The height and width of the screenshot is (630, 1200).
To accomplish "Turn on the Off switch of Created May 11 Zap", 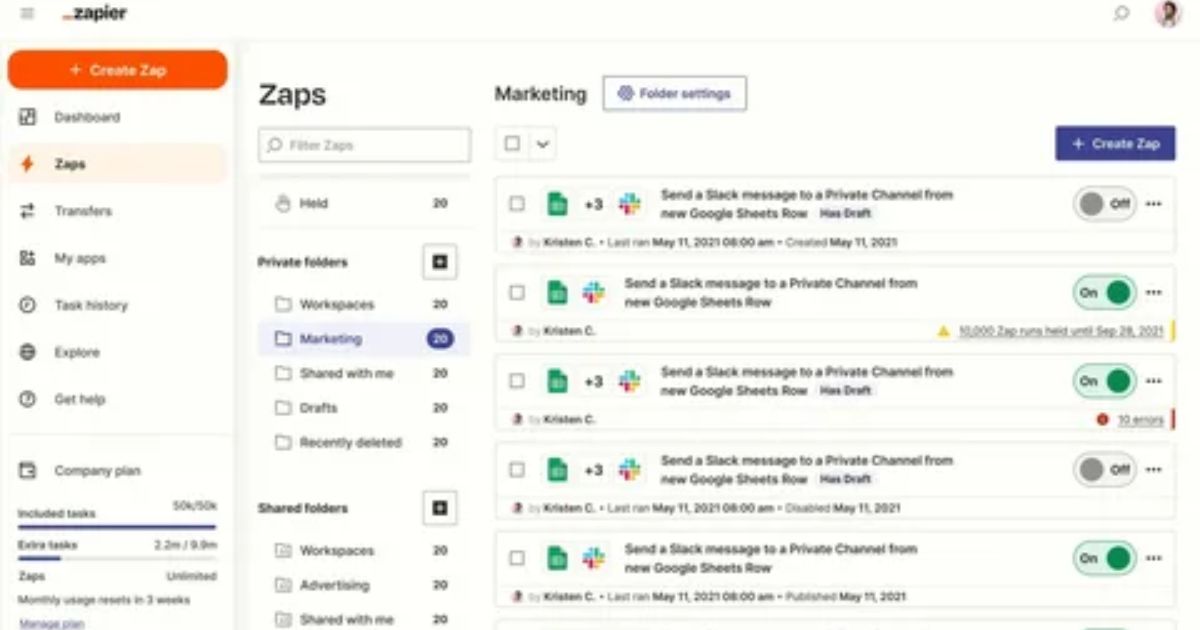I will click(1104, 204).
